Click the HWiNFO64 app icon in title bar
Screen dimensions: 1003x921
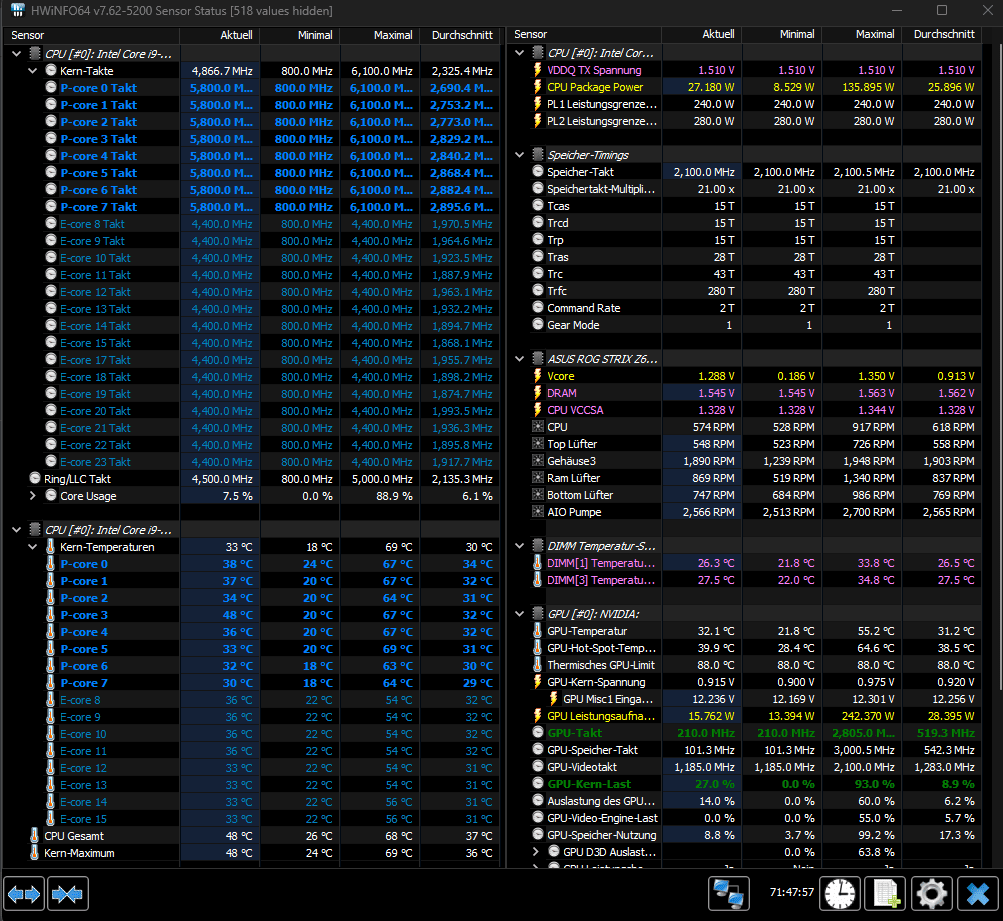(17, 11)
